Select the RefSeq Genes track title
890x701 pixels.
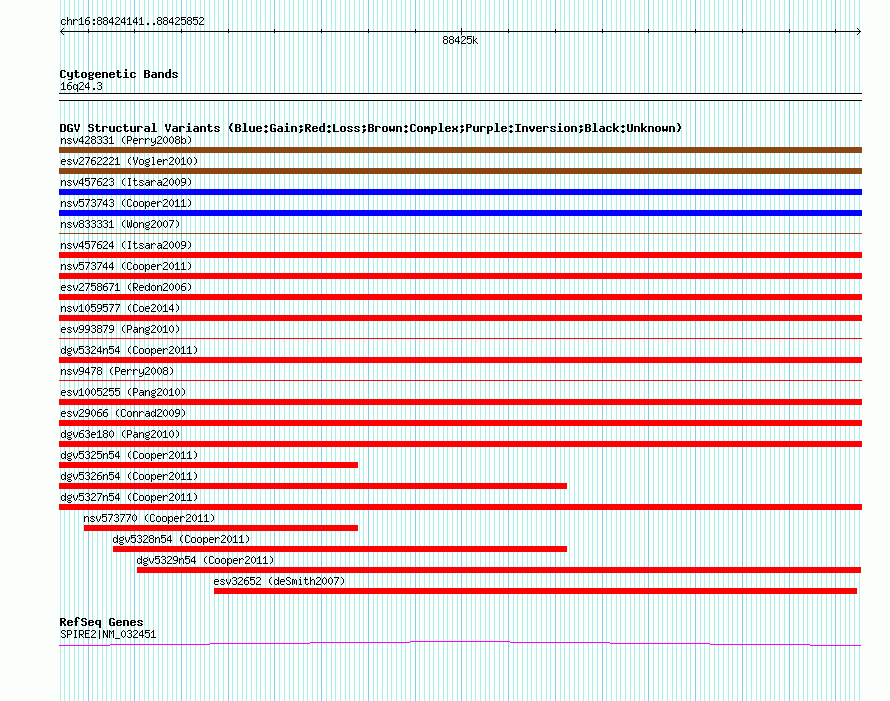(x=101, y=622)
